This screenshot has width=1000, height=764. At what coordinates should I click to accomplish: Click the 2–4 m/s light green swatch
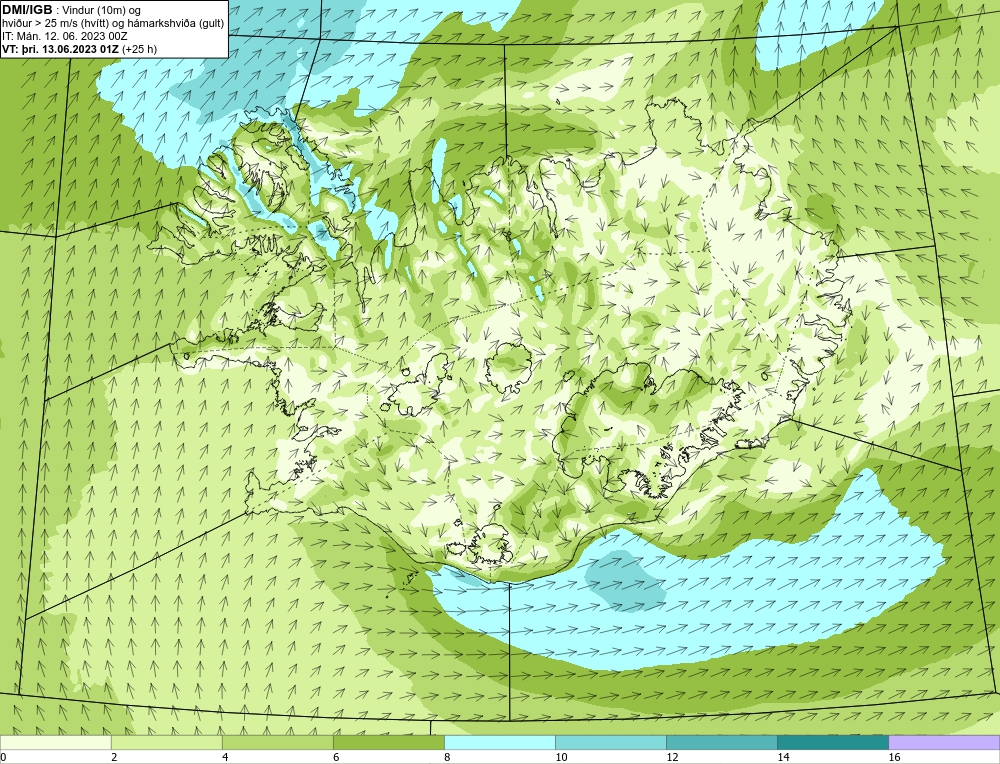point(166,742)
